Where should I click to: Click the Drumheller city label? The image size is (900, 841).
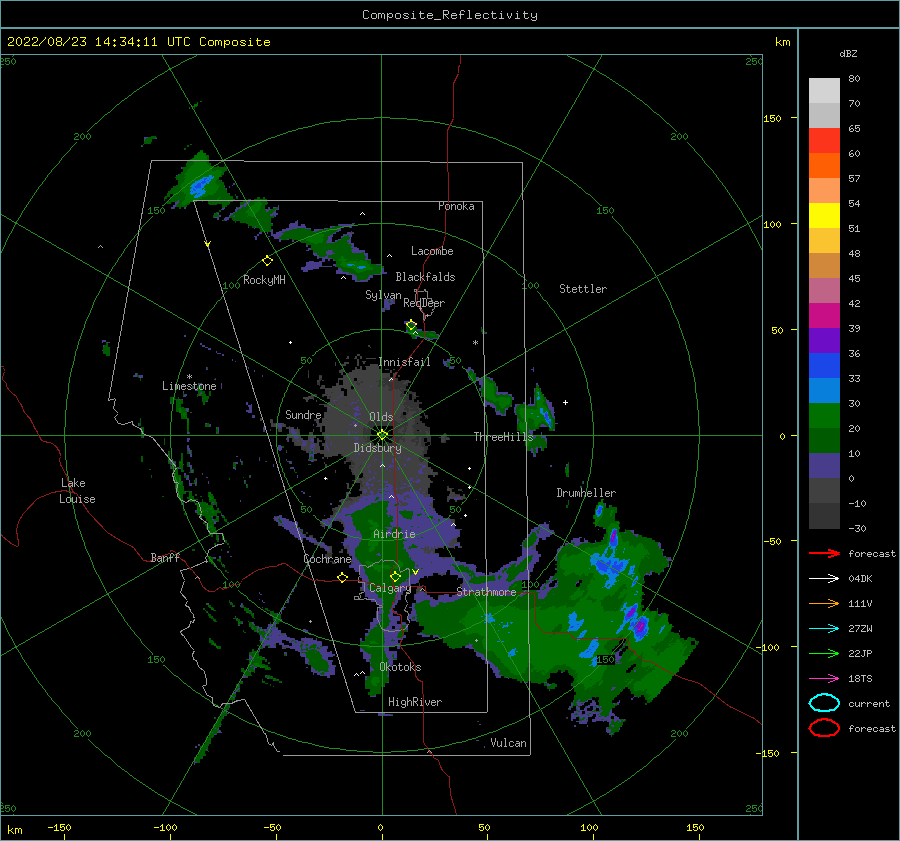(x=586, y=493)
